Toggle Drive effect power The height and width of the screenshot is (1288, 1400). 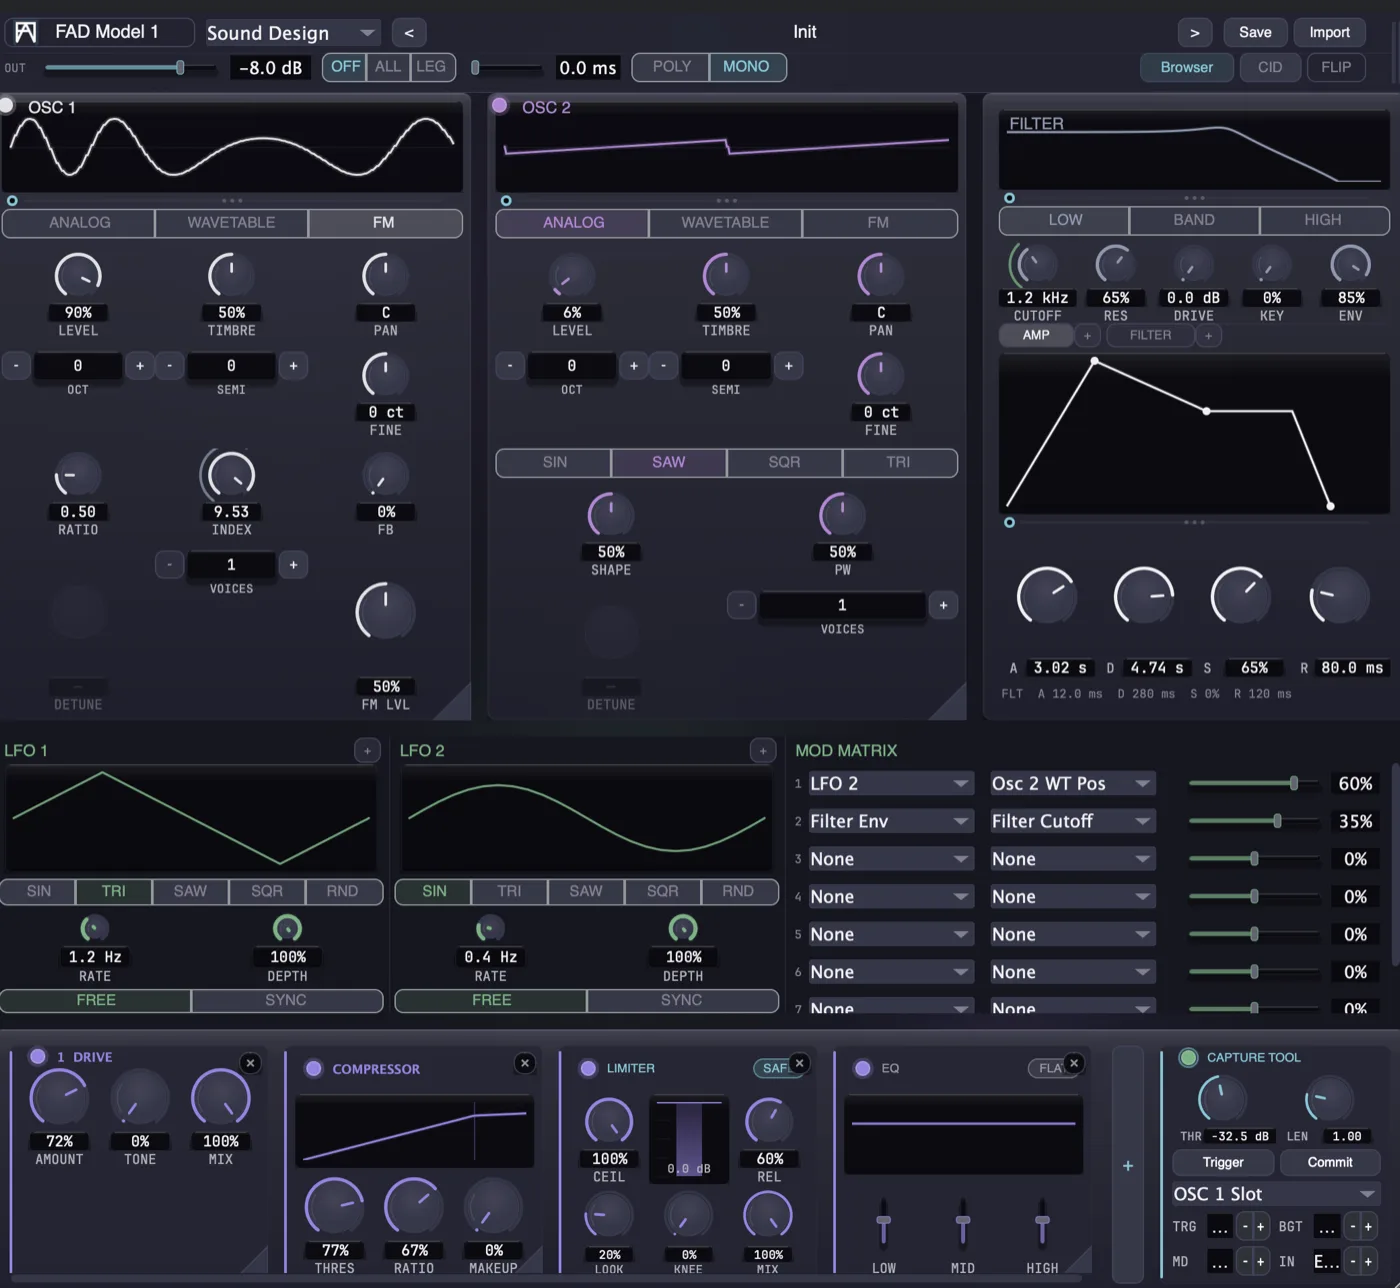[38, 1056]
